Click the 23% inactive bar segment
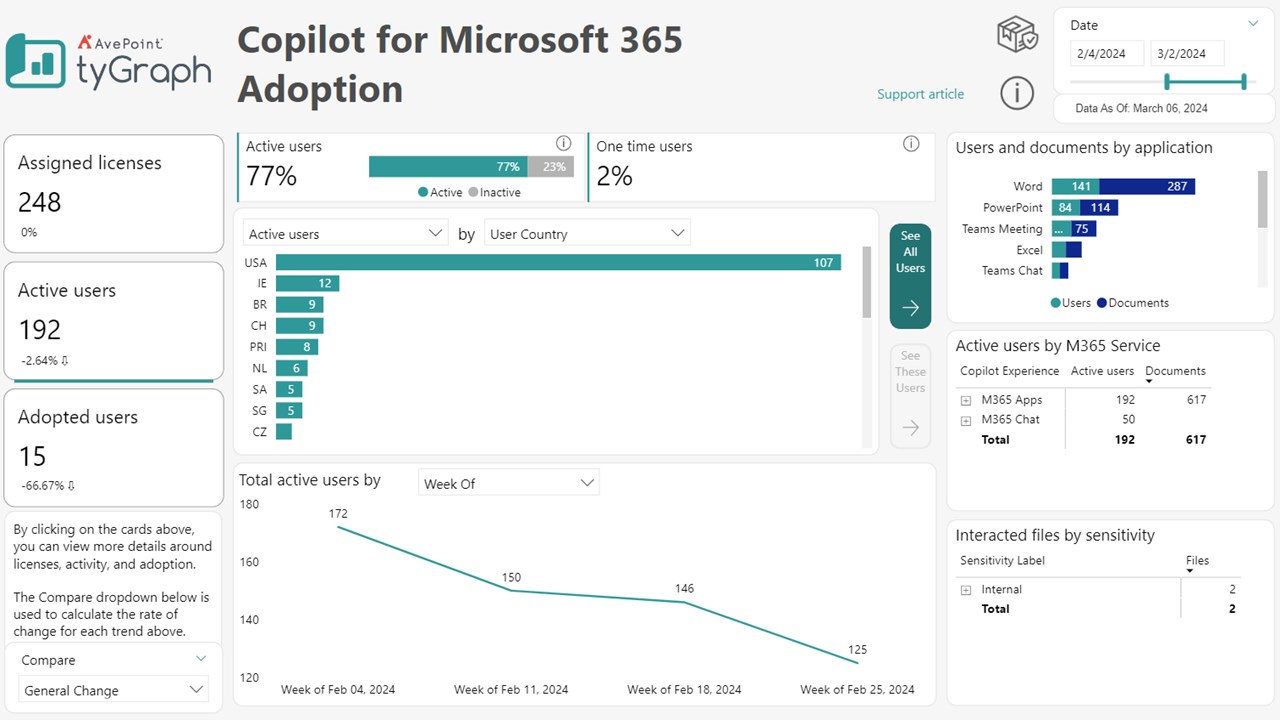The height and width of the screenshot is (720, 1280). (x=551, y=167)
